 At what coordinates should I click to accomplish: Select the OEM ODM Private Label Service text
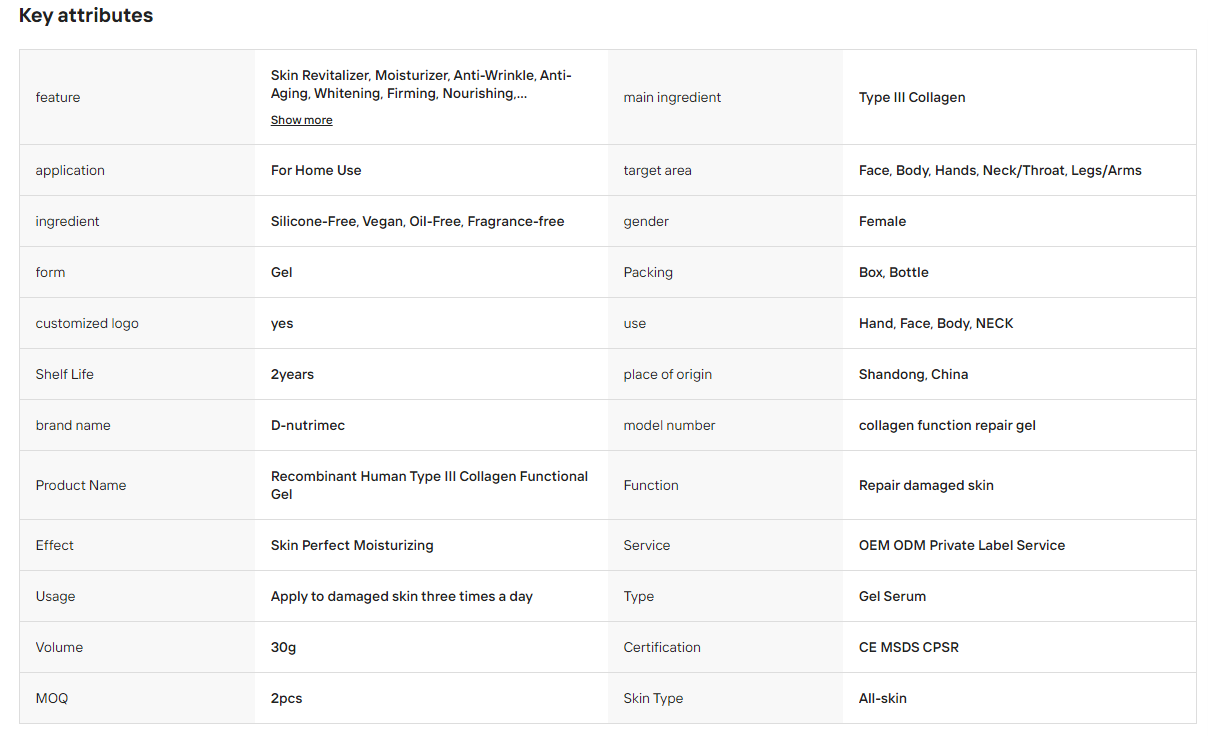962,545
